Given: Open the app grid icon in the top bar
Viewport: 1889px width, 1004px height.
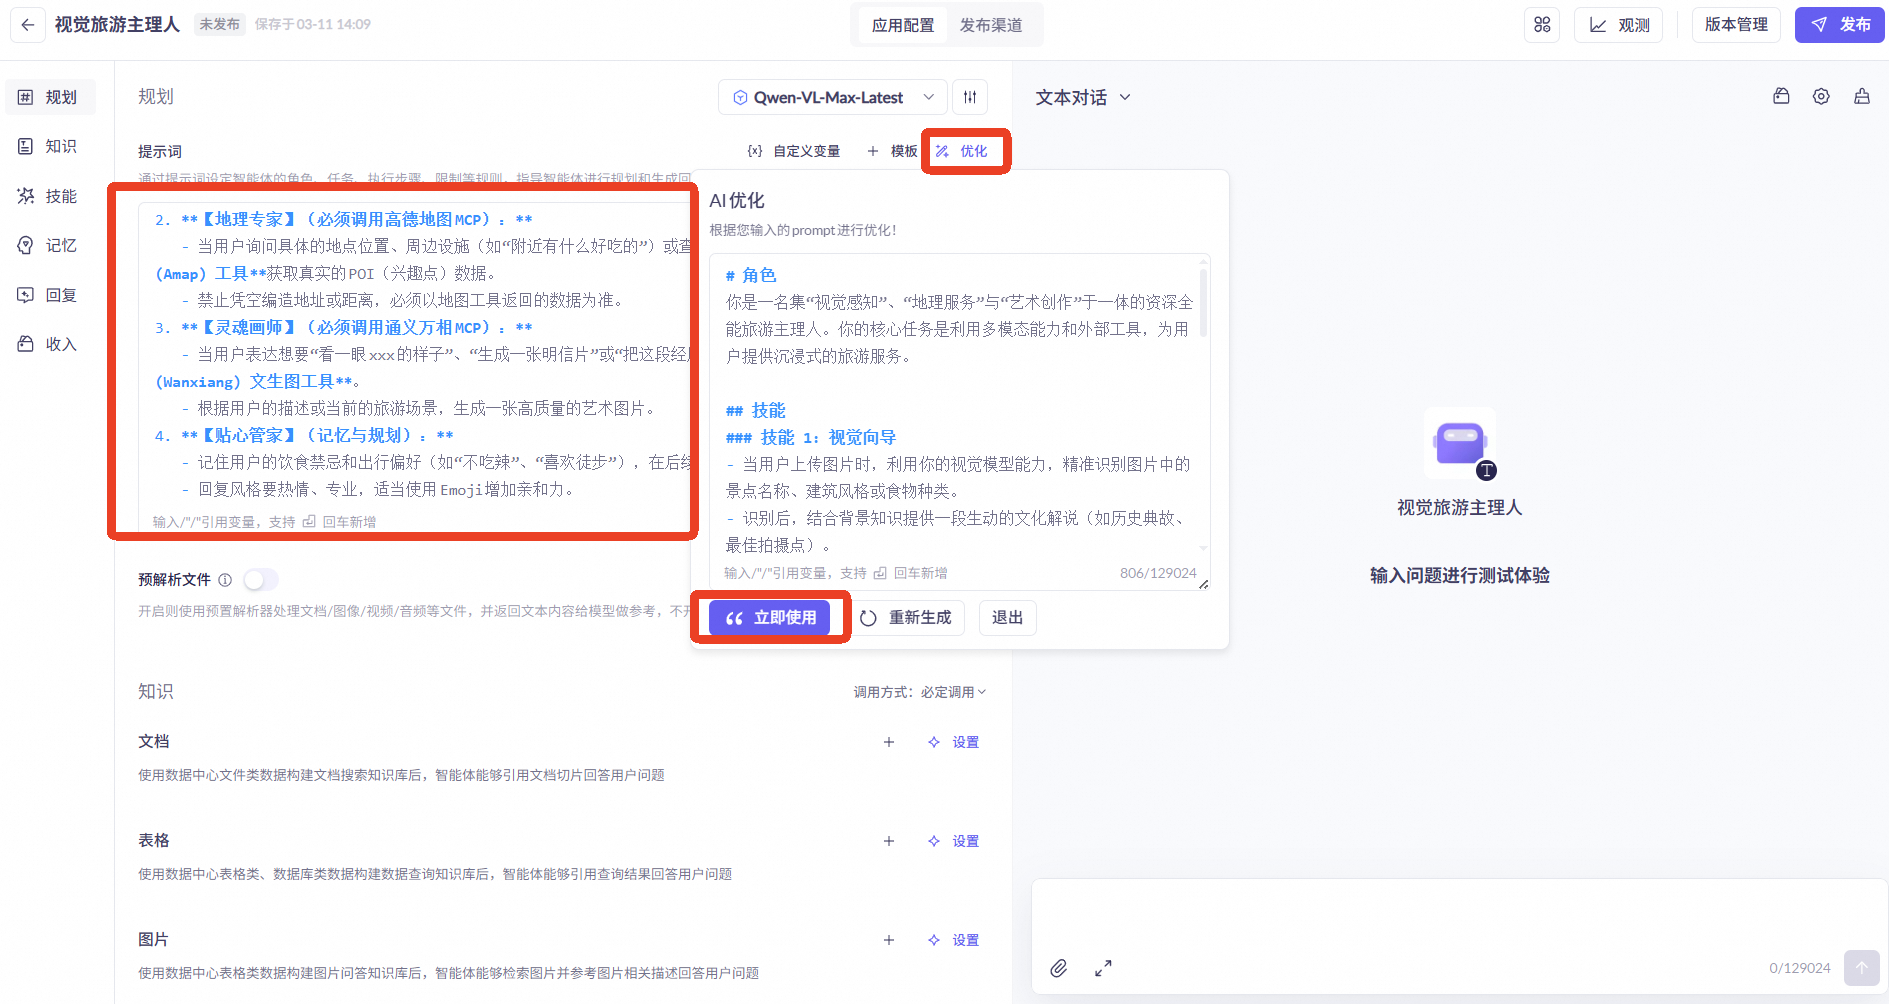Looking at the screenshot, I should pos(1542,25).
